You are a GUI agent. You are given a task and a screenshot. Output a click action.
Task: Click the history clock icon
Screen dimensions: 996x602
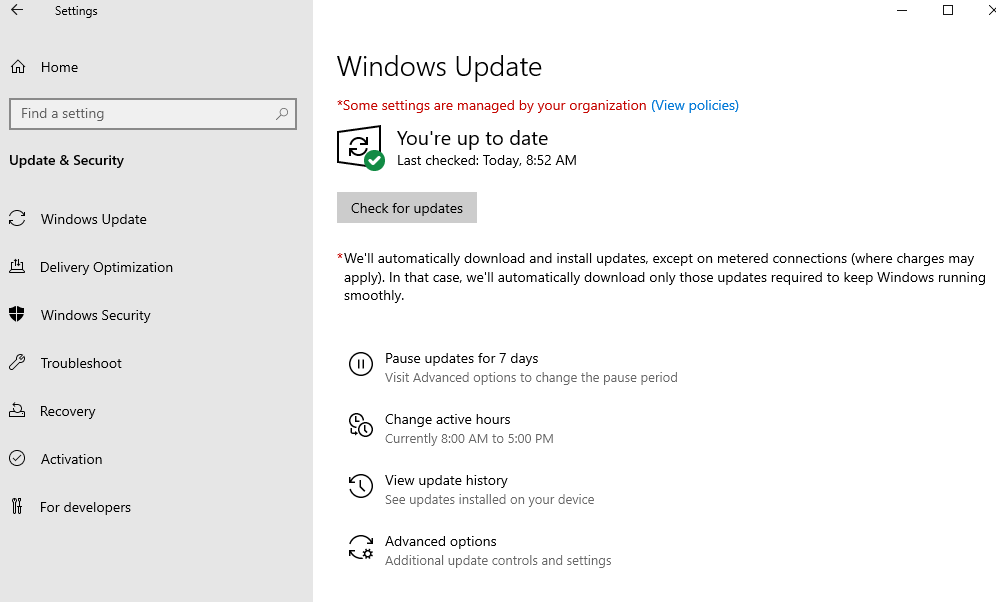click(361, 486)
